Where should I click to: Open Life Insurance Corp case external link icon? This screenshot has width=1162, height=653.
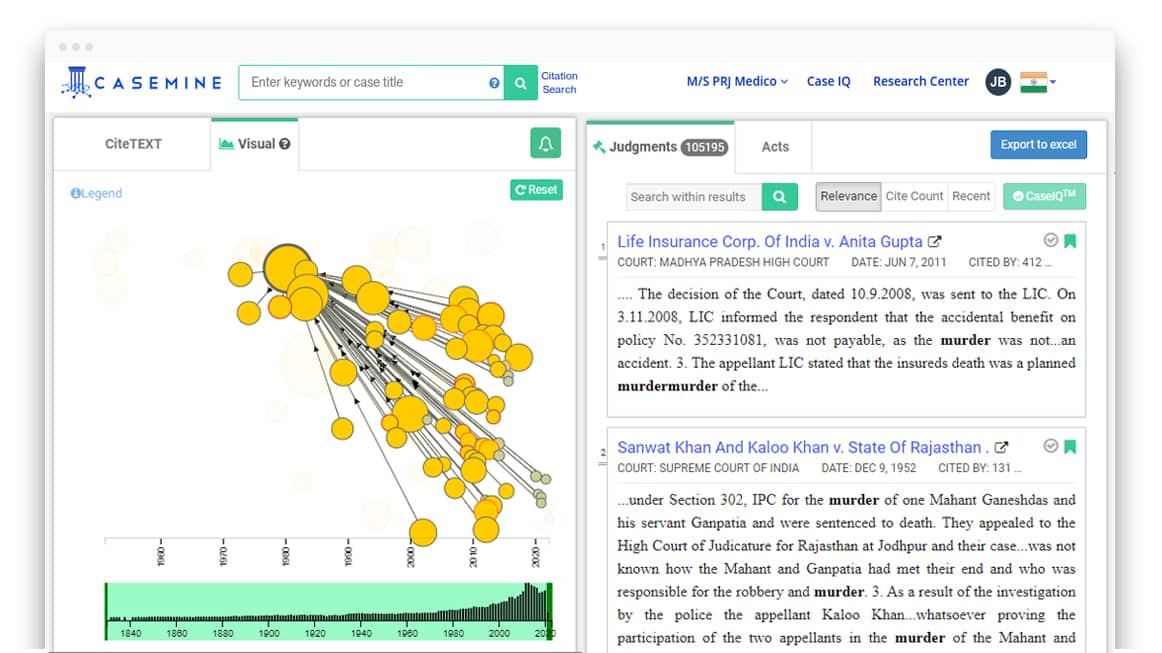(x=935, y=242)
